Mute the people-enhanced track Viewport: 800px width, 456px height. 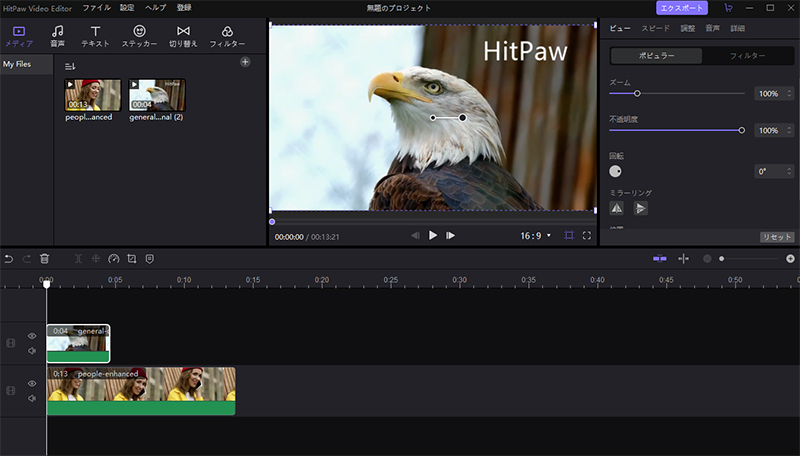[32, 398]
